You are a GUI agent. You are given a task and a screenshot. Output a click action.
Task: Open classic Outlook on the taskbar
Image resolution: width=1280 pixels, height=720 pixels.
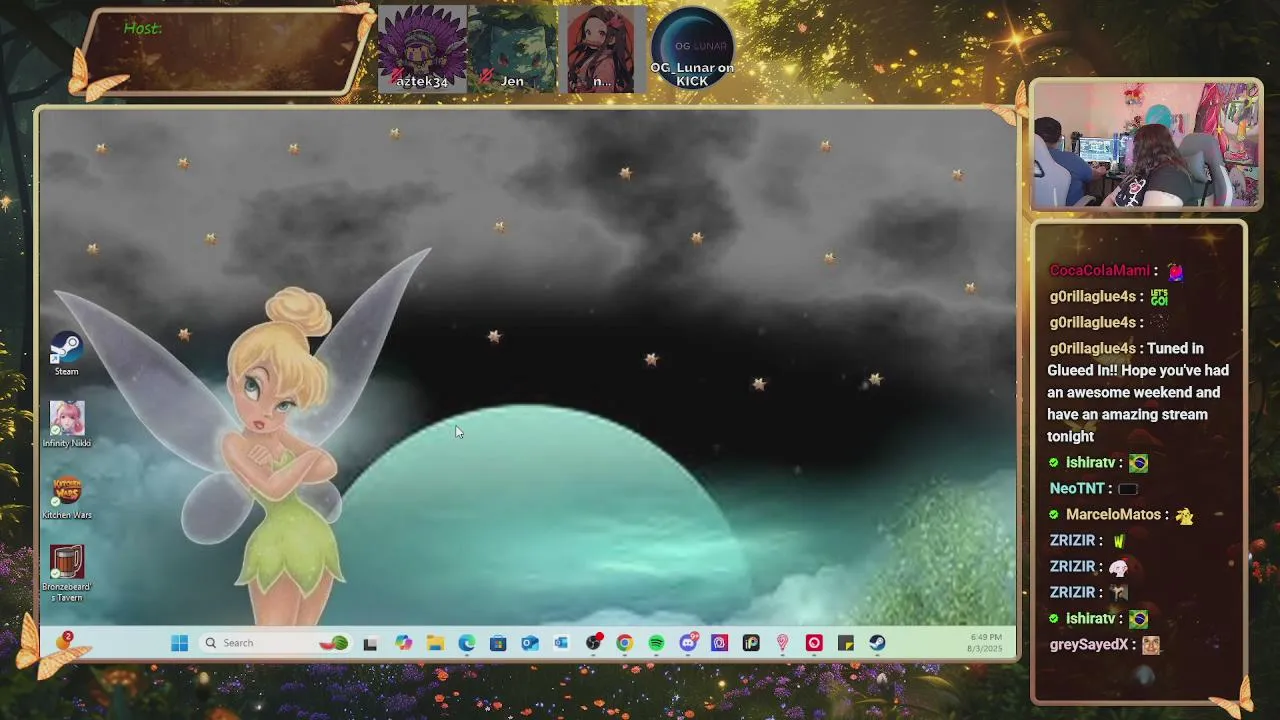coord(561,643)
